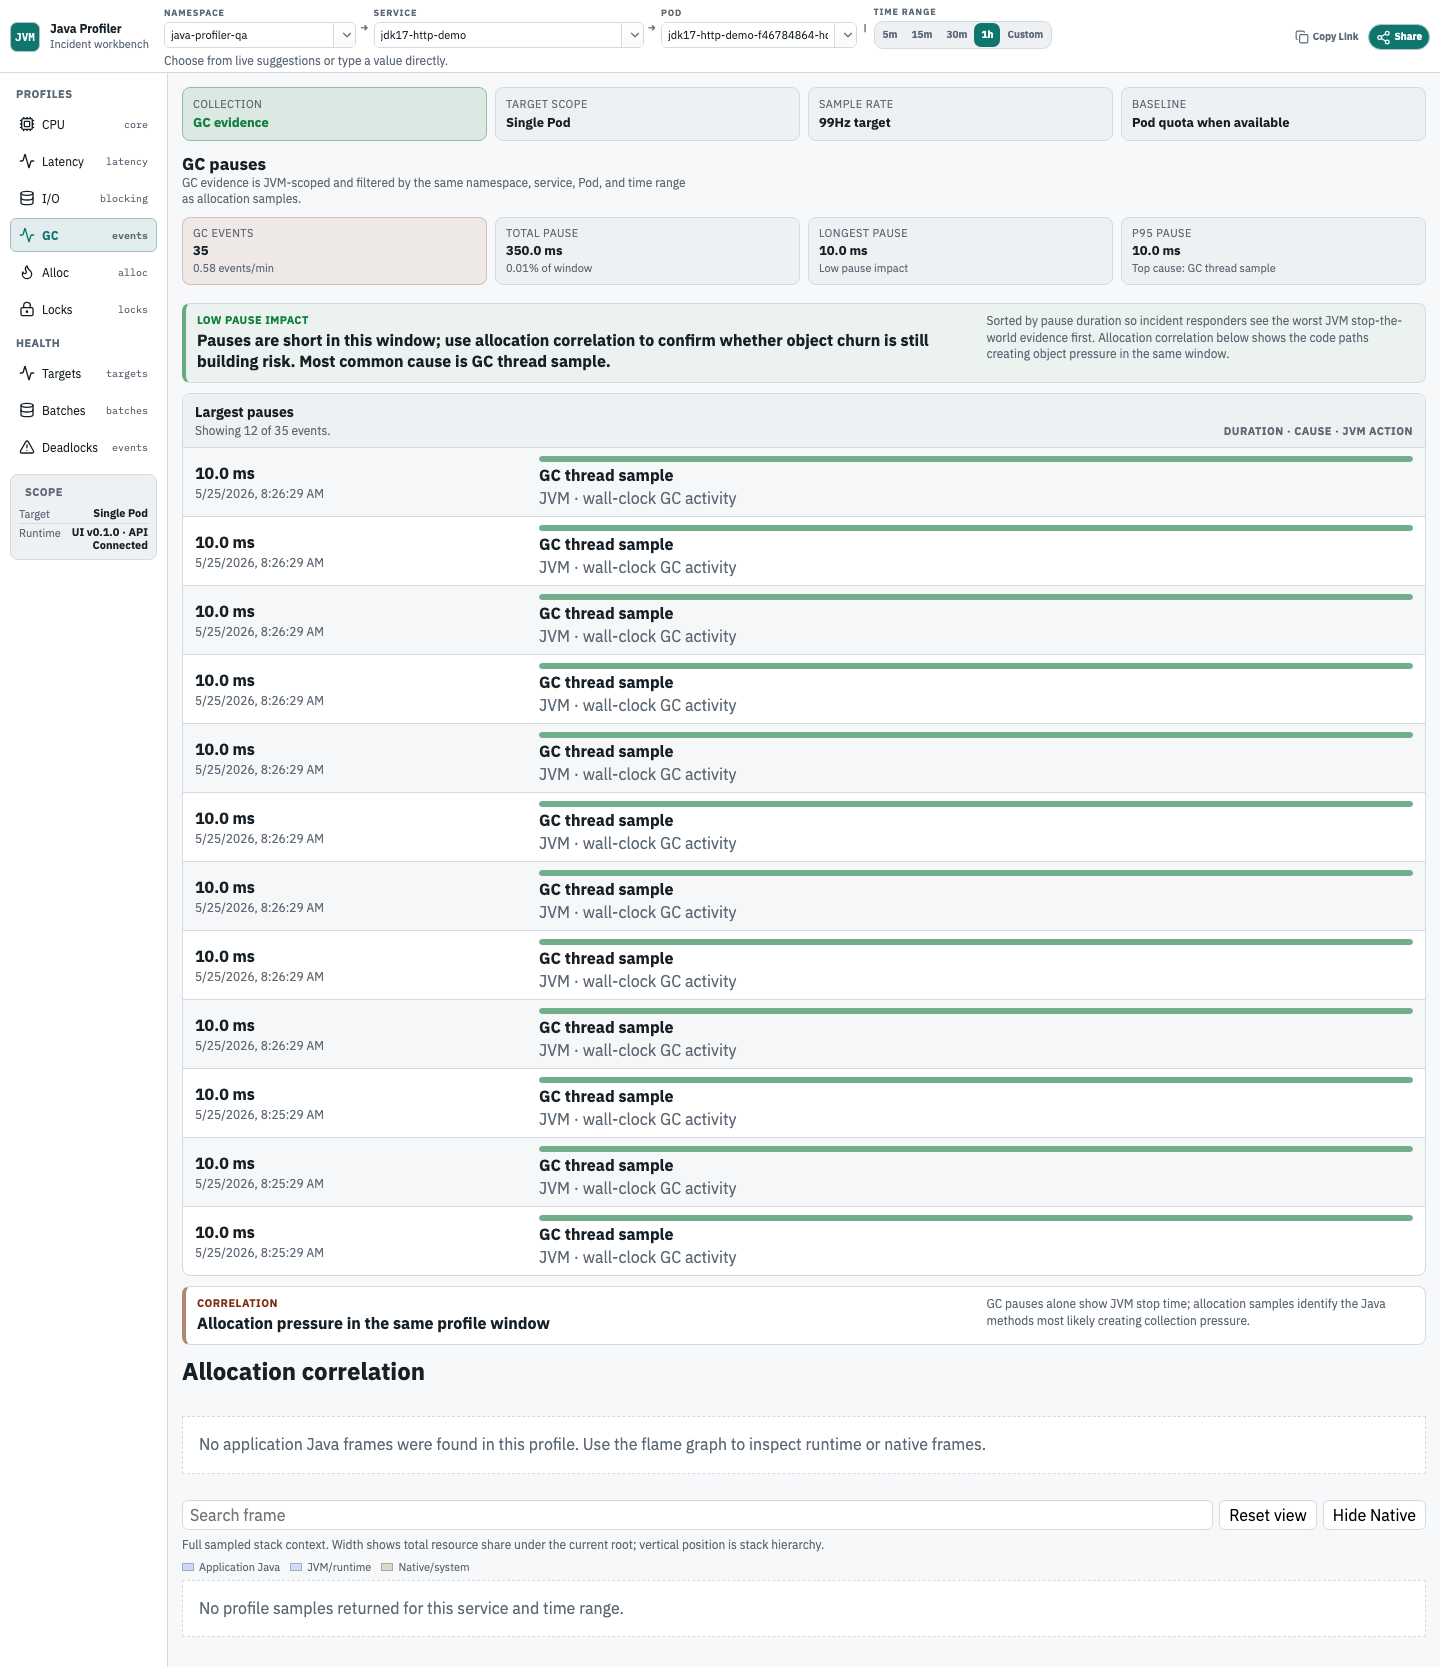The width and height of the screenshot is (1440, 1667).
Task: Choose the 30m time range
Action: click(x=957, y=35)
